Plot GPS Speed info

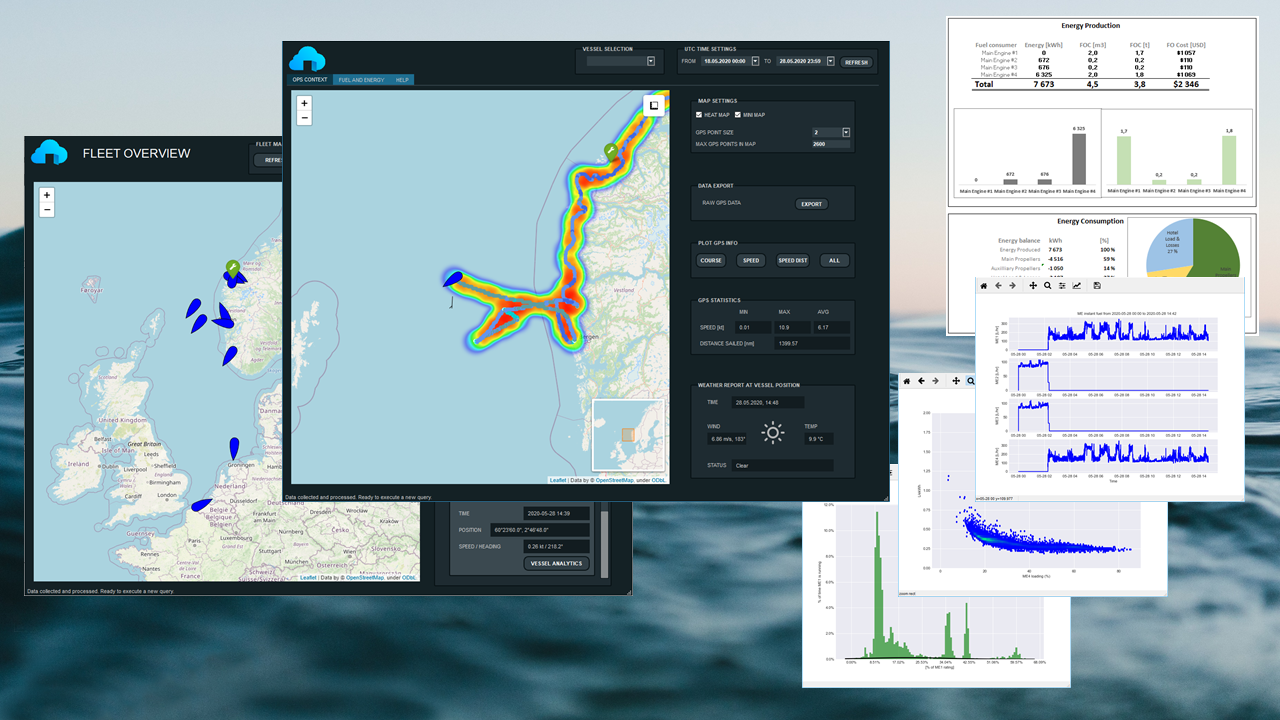pos(751,260)
